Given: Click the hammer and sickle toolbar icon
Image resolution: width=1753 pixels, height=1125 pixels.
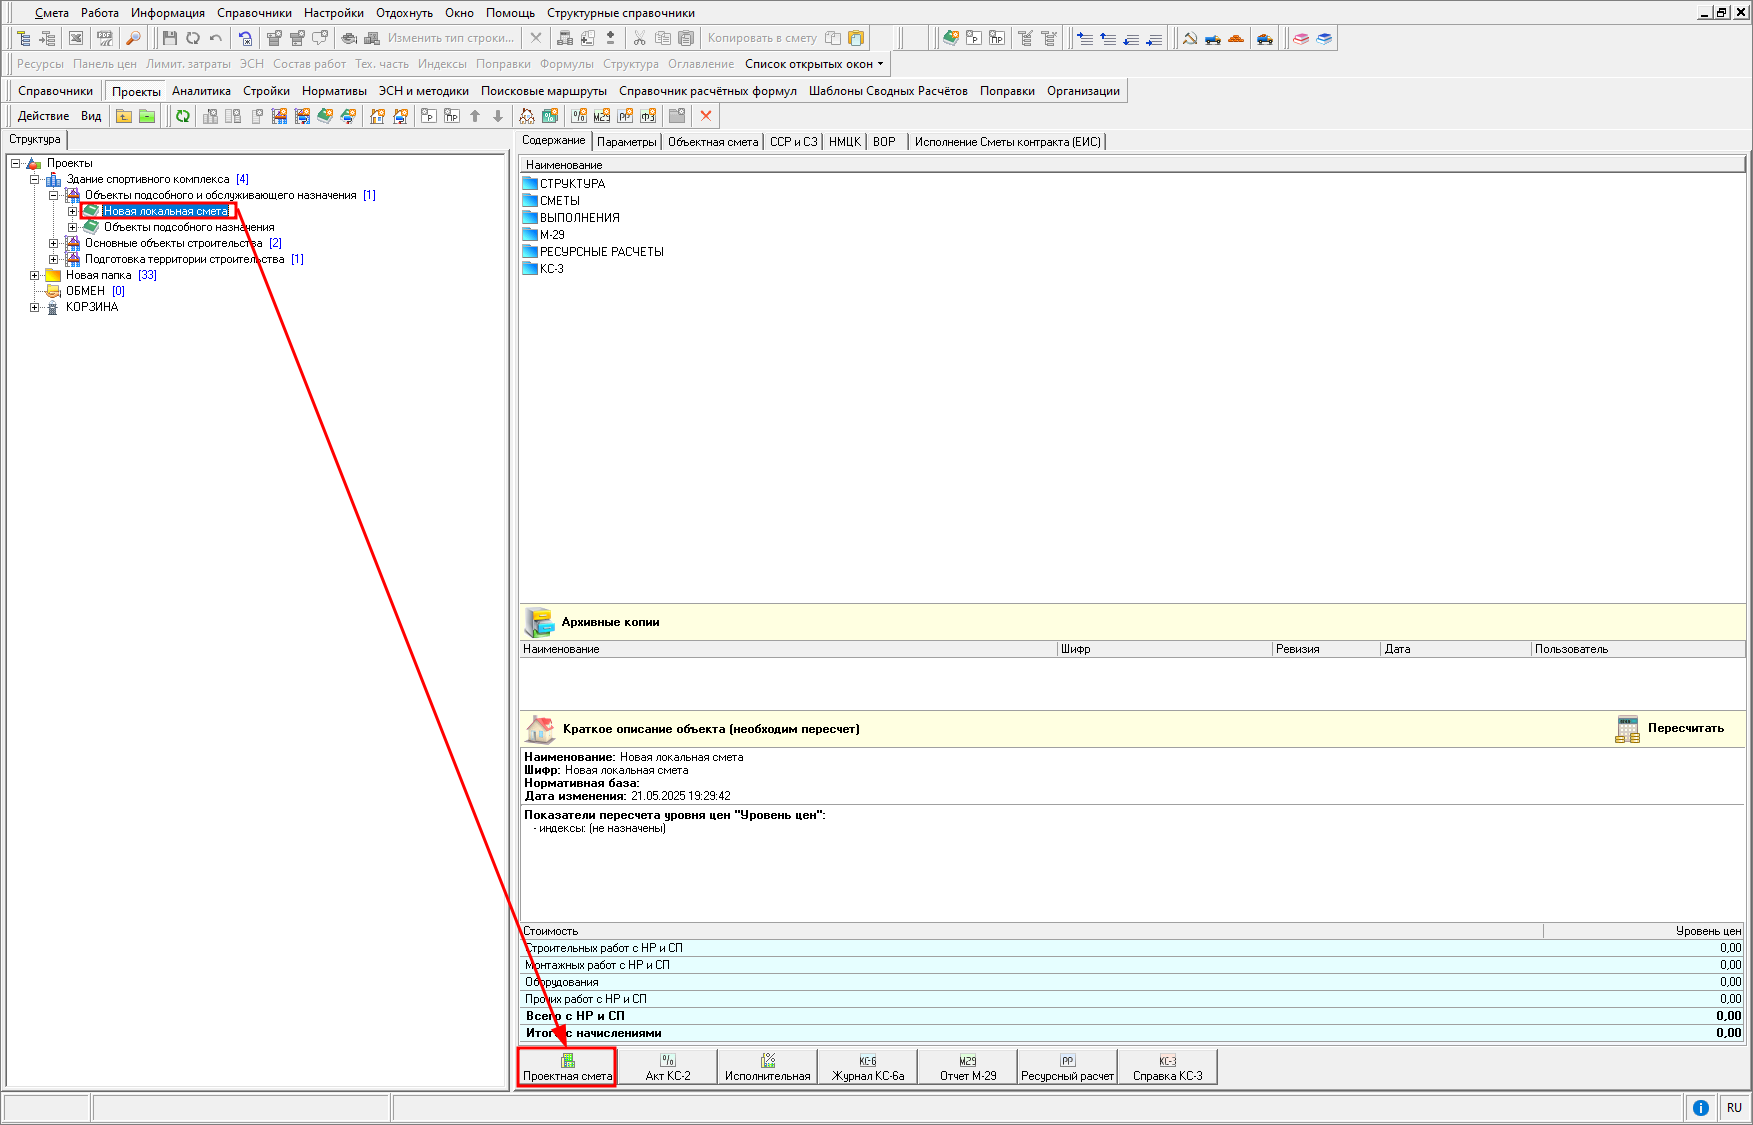Looking at the screenshot, I should pos(1190,38).
